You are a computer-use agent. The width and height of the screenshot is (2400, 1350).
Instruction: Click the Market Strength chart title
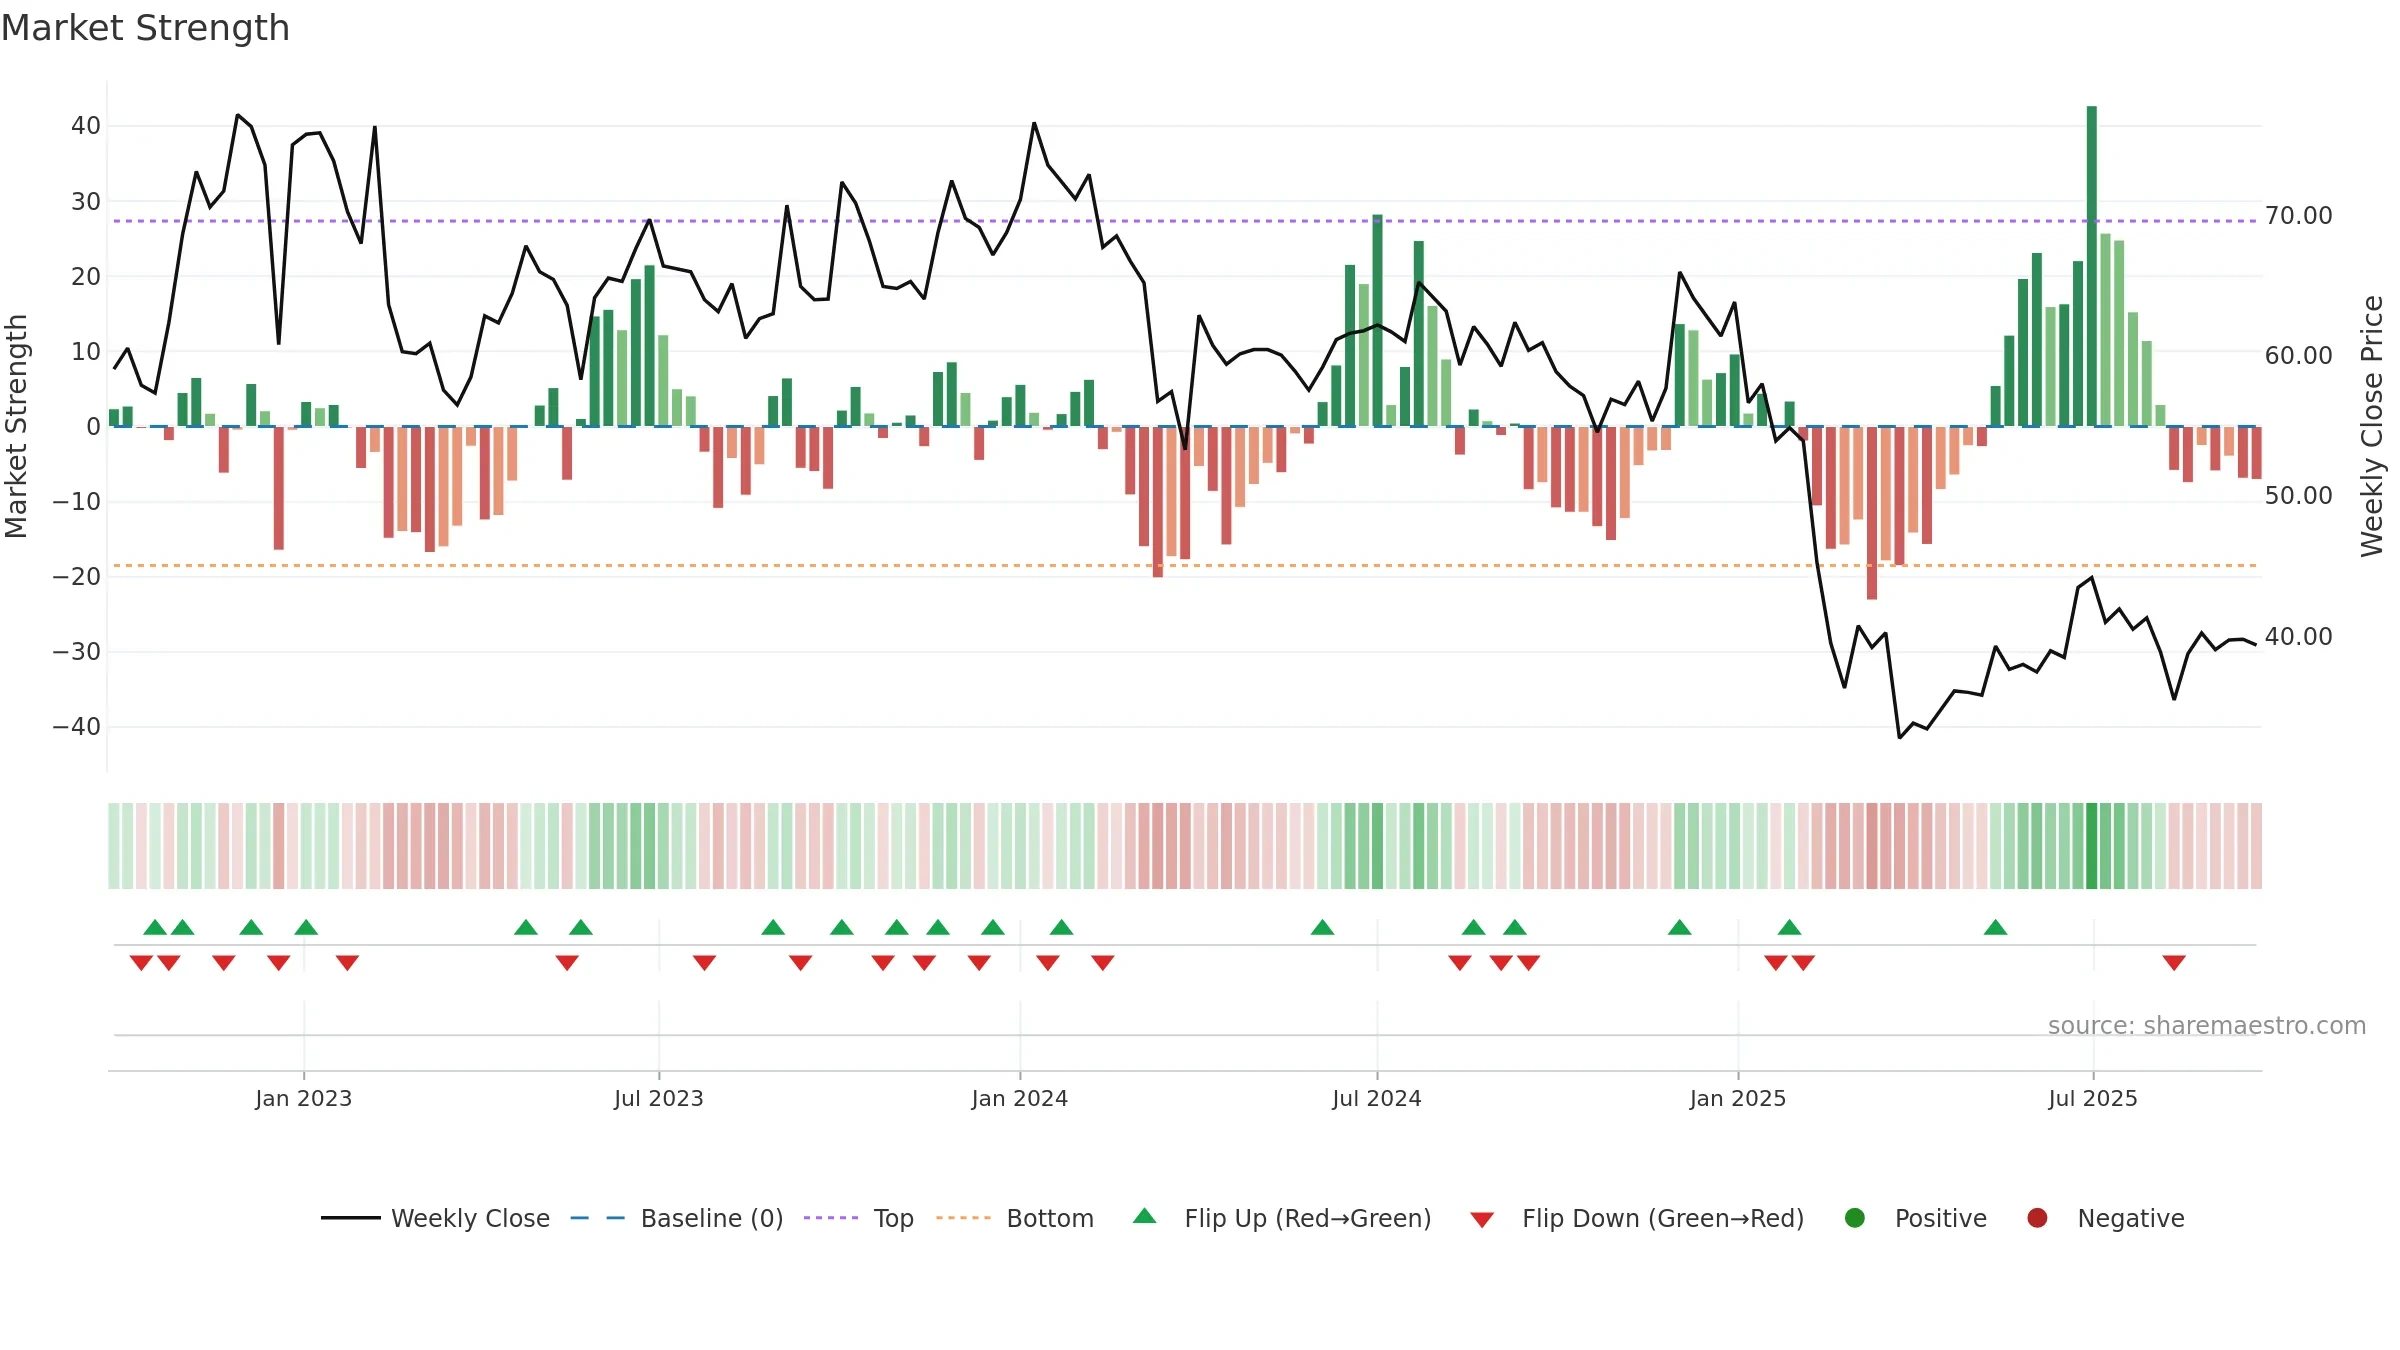pos(145,28)
